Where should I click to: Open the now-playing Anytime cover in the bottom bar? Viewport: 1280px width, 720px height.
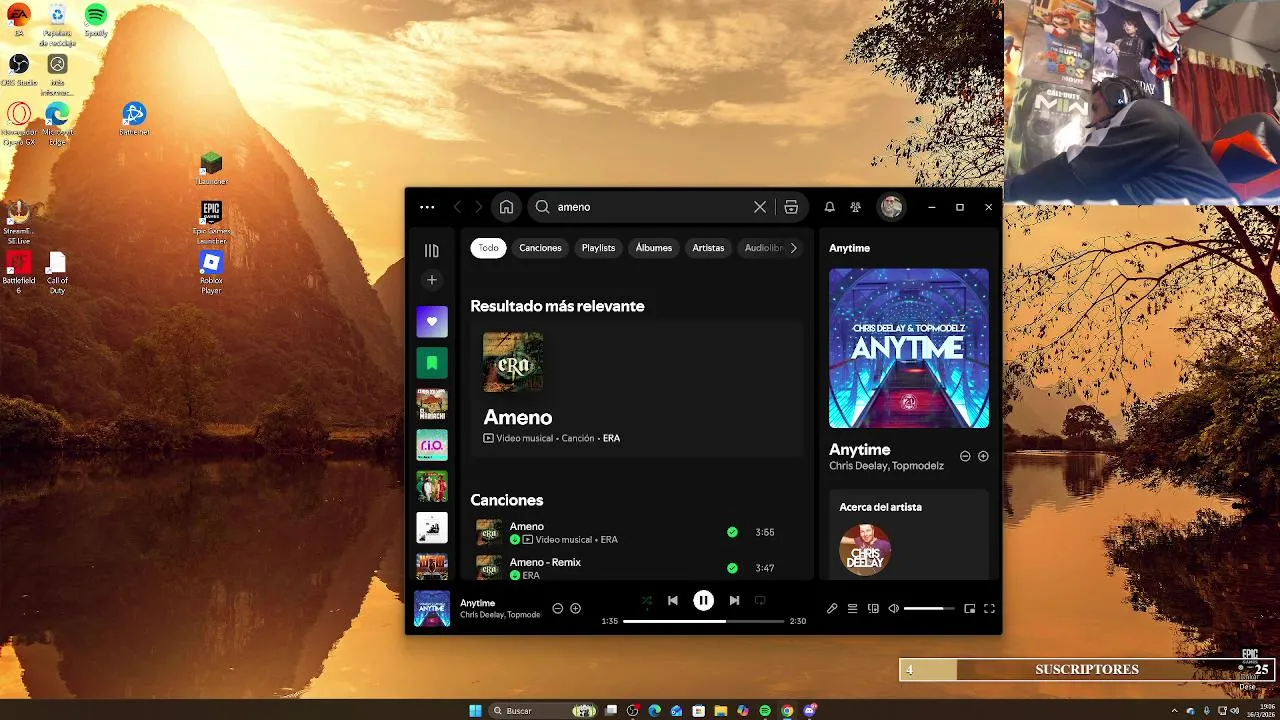coord(432,609)
